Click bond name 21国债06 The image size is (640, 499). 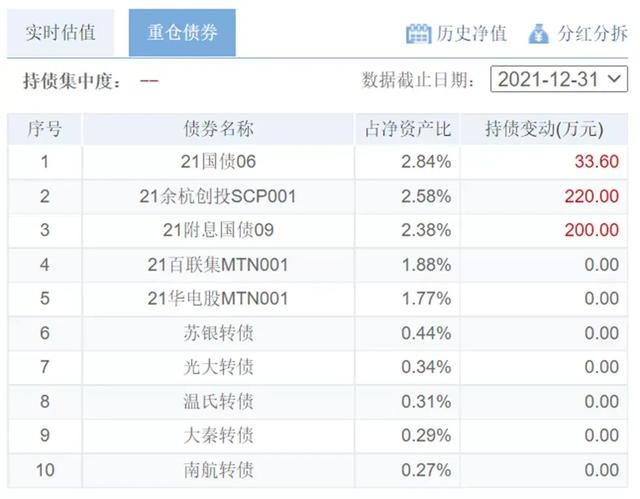(218, 162)
